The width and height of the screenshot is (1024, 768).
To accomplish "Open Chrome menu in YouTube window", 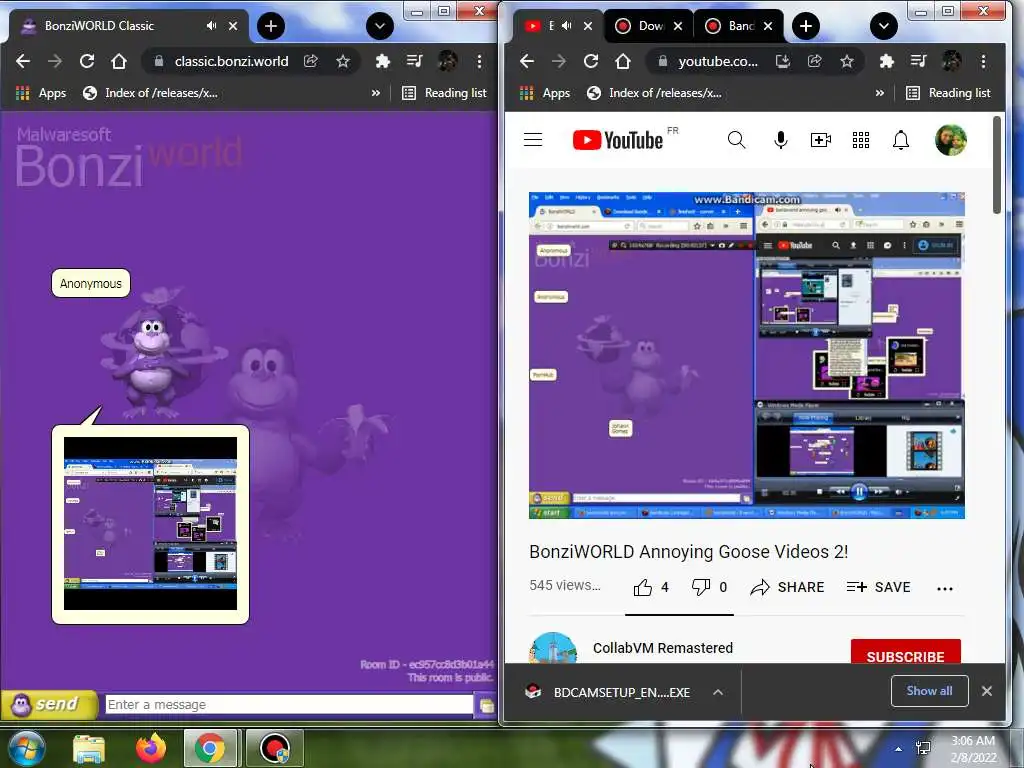I will pos(984,61).
